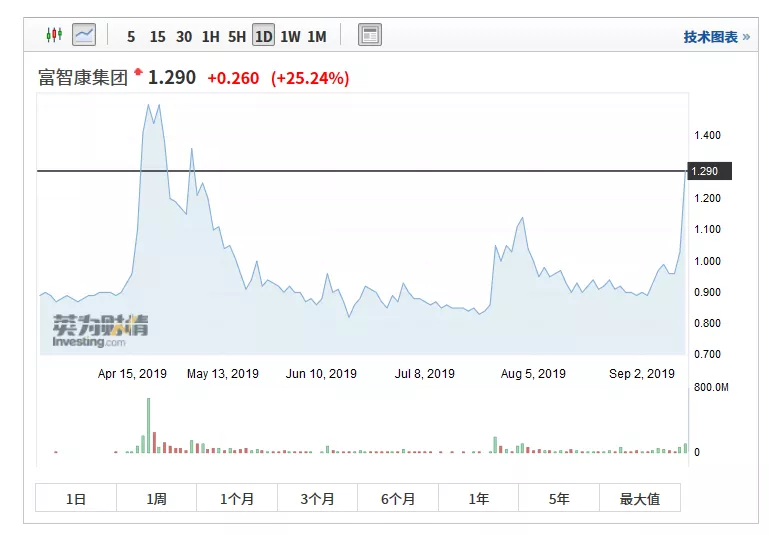Viewport: 769px width, 535px height.
Task: Choose the 5H interval
Action: 237,37
